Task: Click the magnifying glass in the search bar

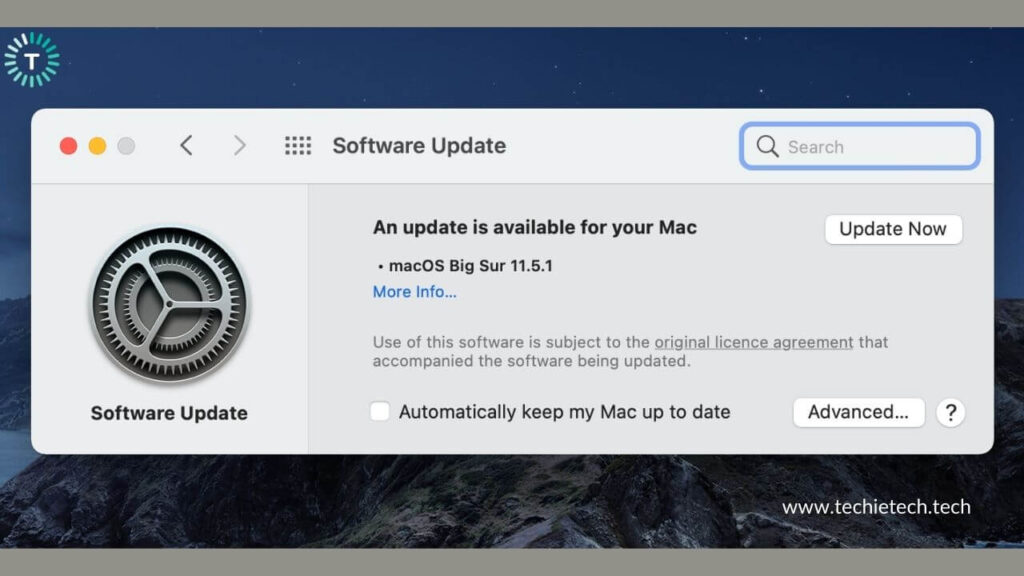Action: tap(766, 146)
